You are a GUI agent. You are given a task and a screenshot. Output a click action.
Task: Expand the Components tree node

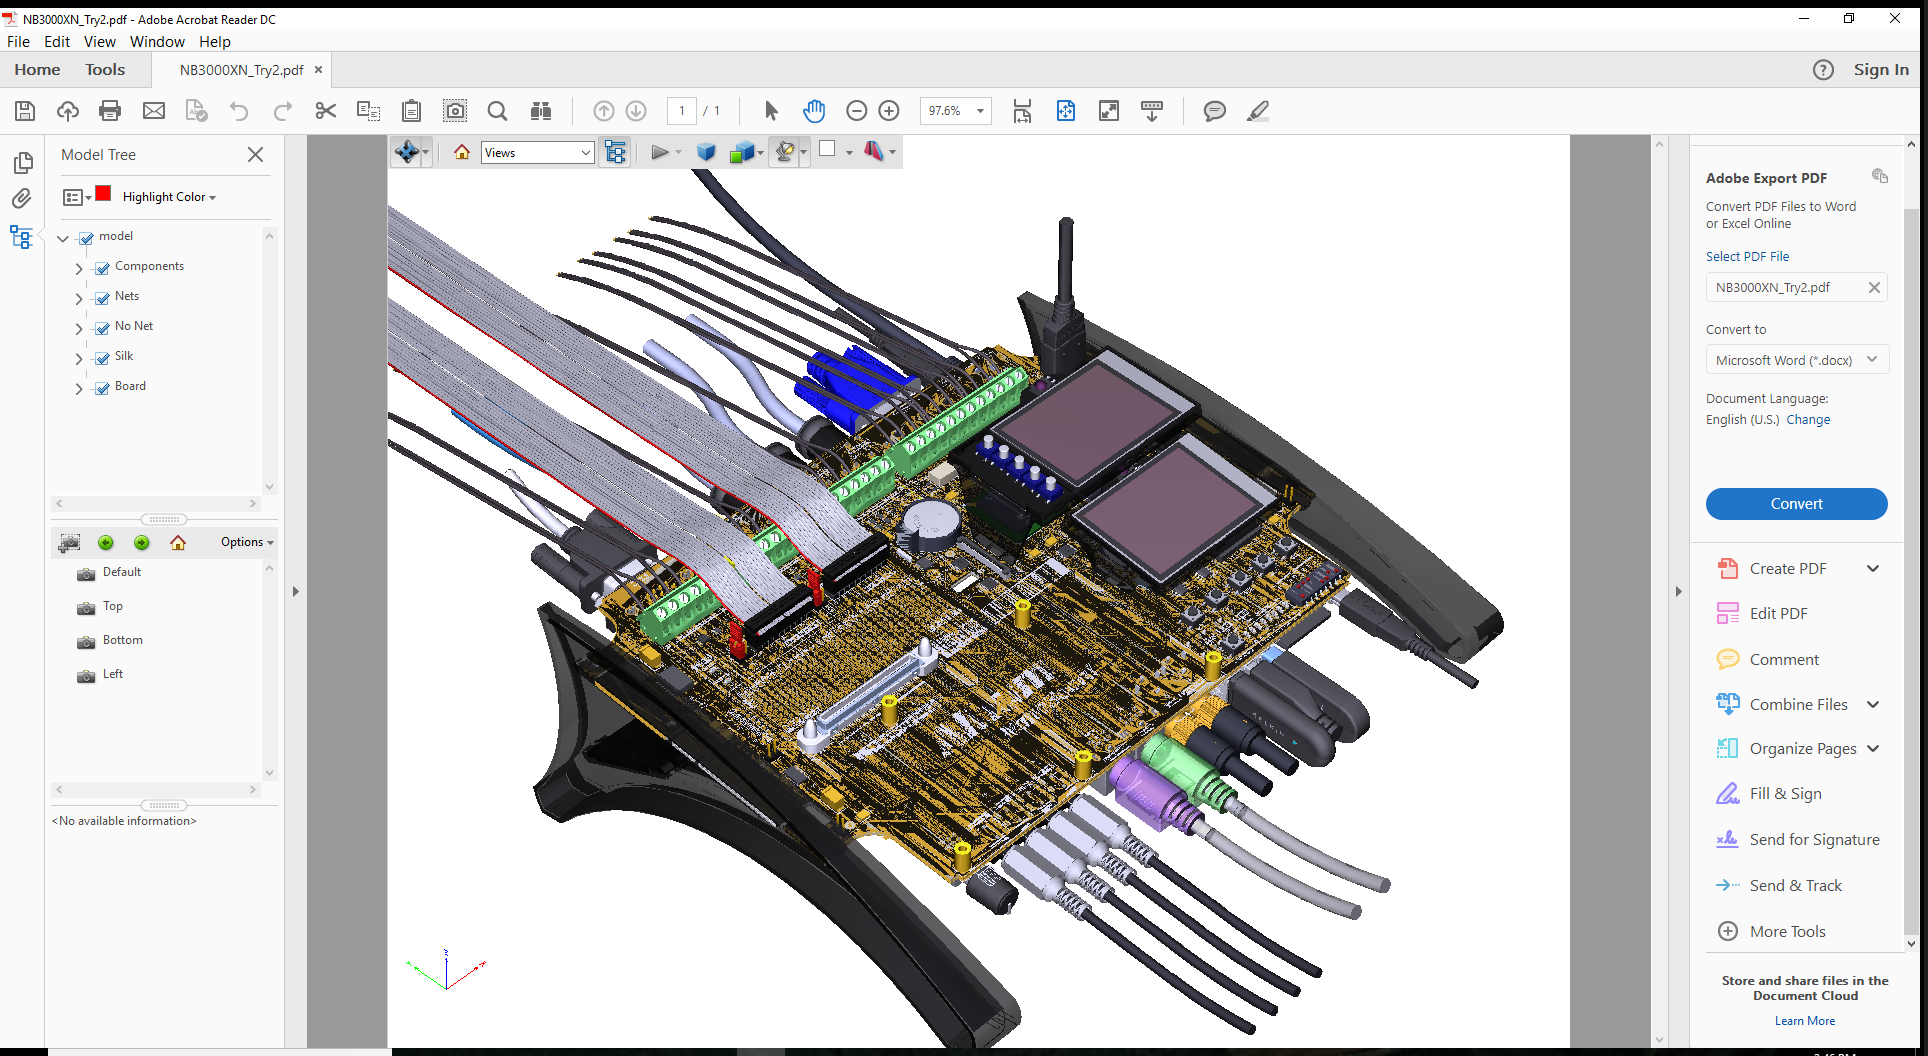pos(79,268)
